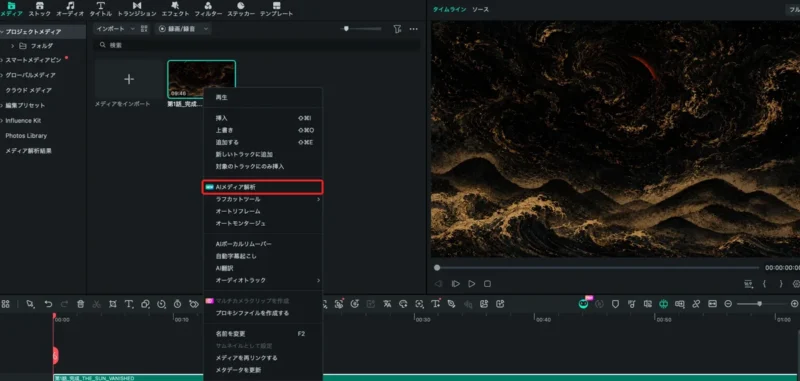Select the timeline Crop tool icon
The height and width of the screenshot is (381, 800).
point(113,304)
